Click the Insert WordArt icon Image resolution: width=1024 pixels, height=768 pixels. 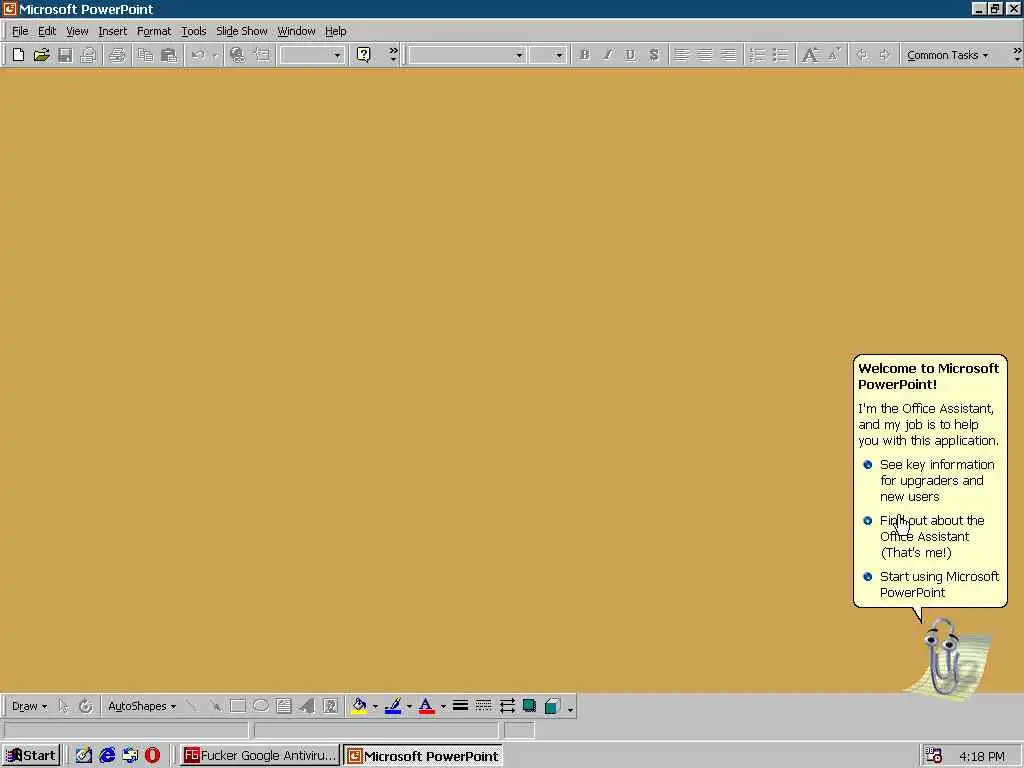(306, 706)
